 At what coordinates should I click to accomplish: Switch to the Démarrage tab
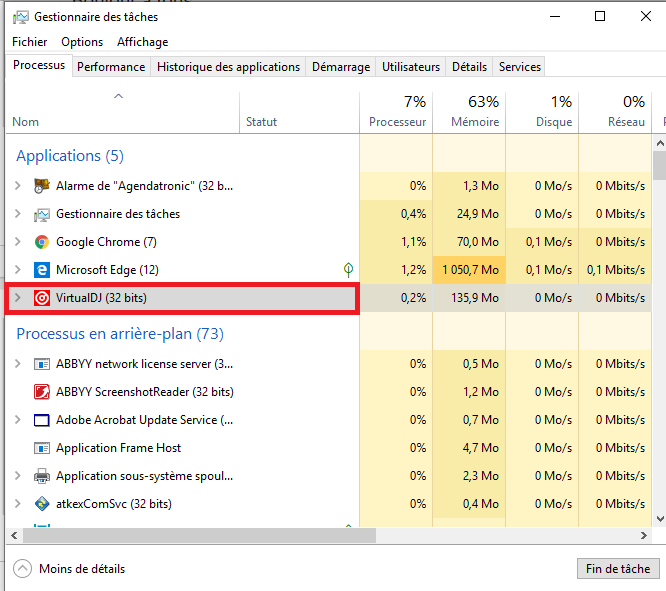click(341, 67)
